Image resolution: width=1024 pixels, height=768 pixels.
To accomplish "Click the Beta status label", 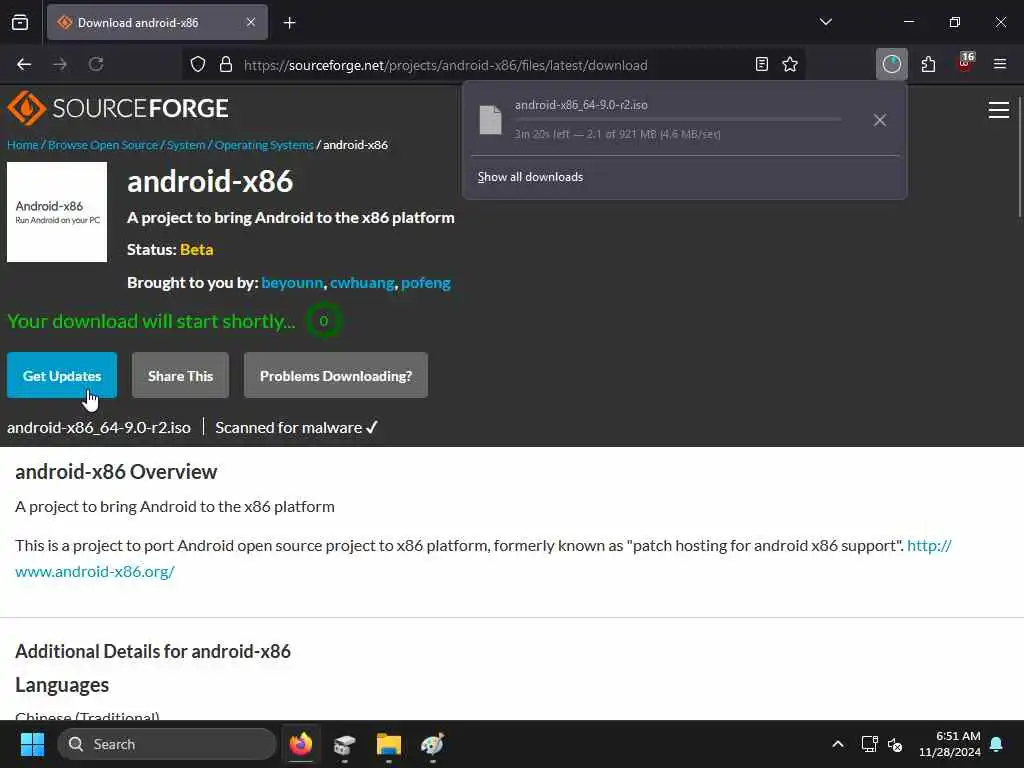I will click(x=197, y=249).
